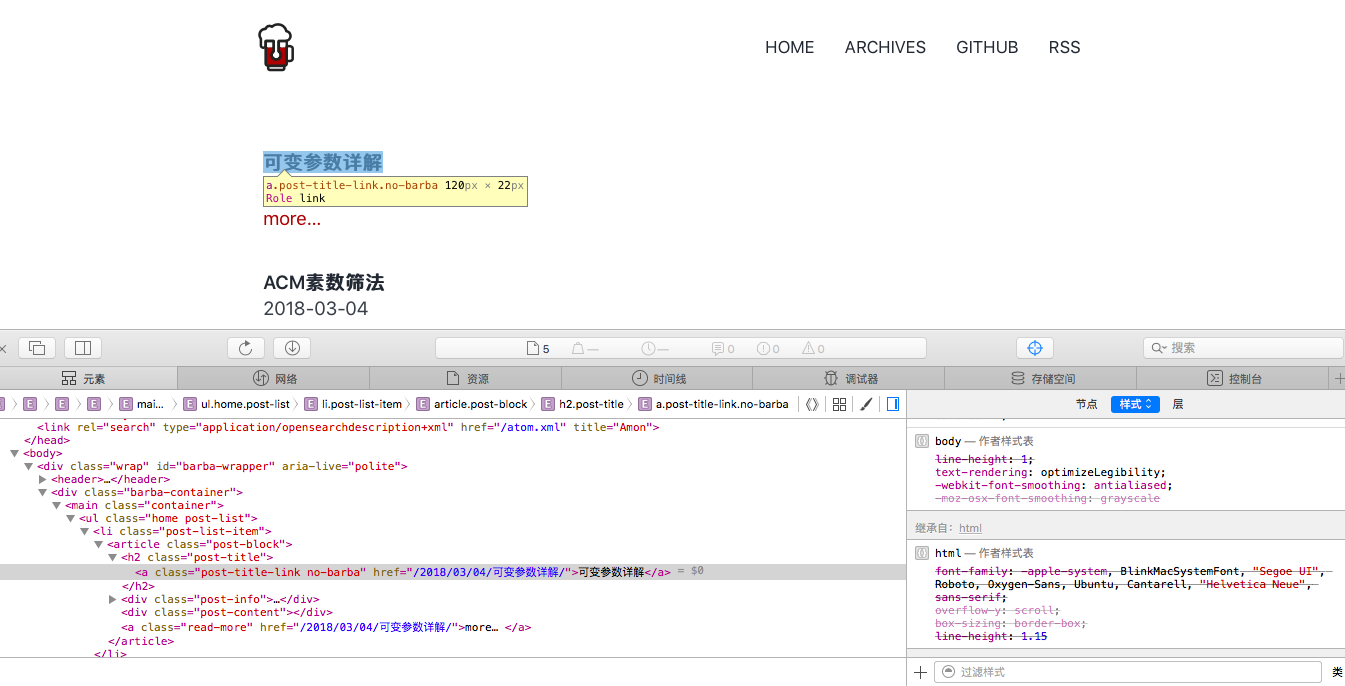Viewport: 1345px width, 686px height.
Task: Focus the 搜索 inspector search field
Action: (1243, 348)
